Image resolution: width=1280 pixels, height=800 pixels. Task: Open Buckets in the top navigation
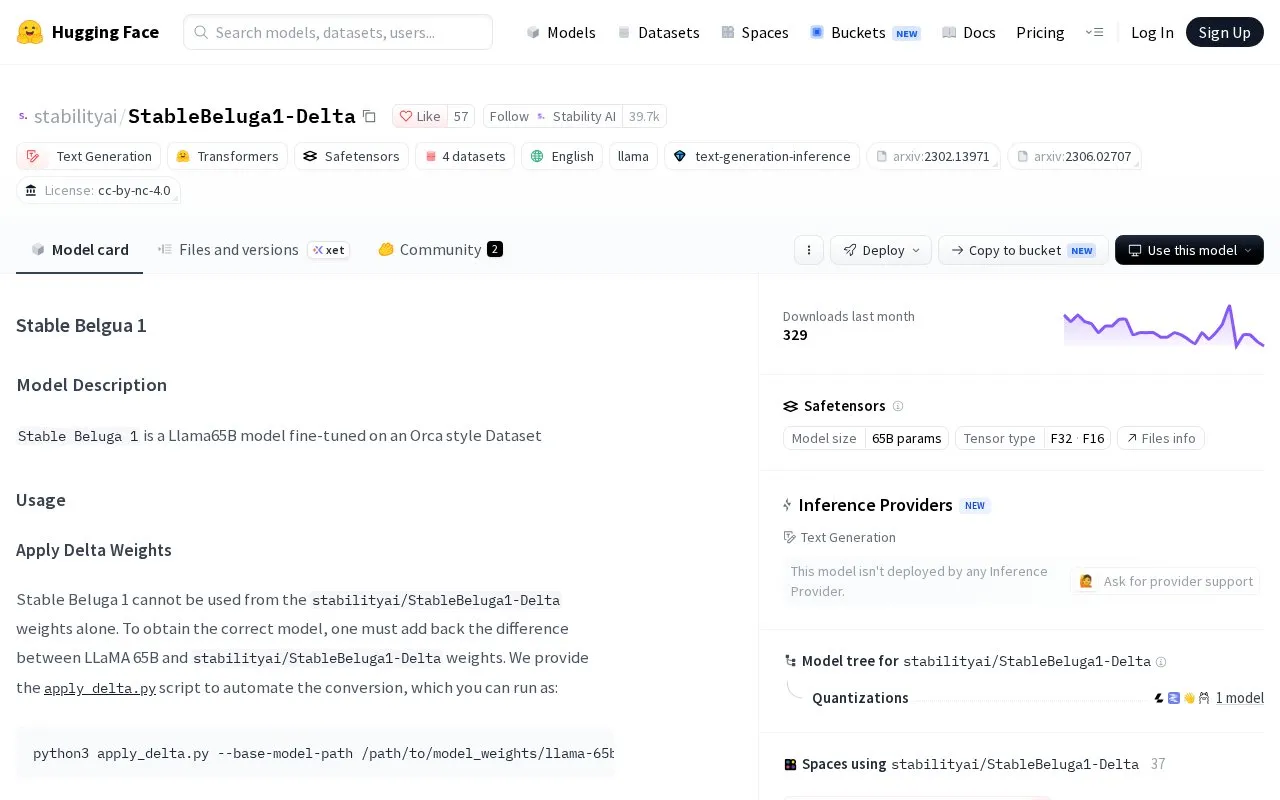pos(866,32)
